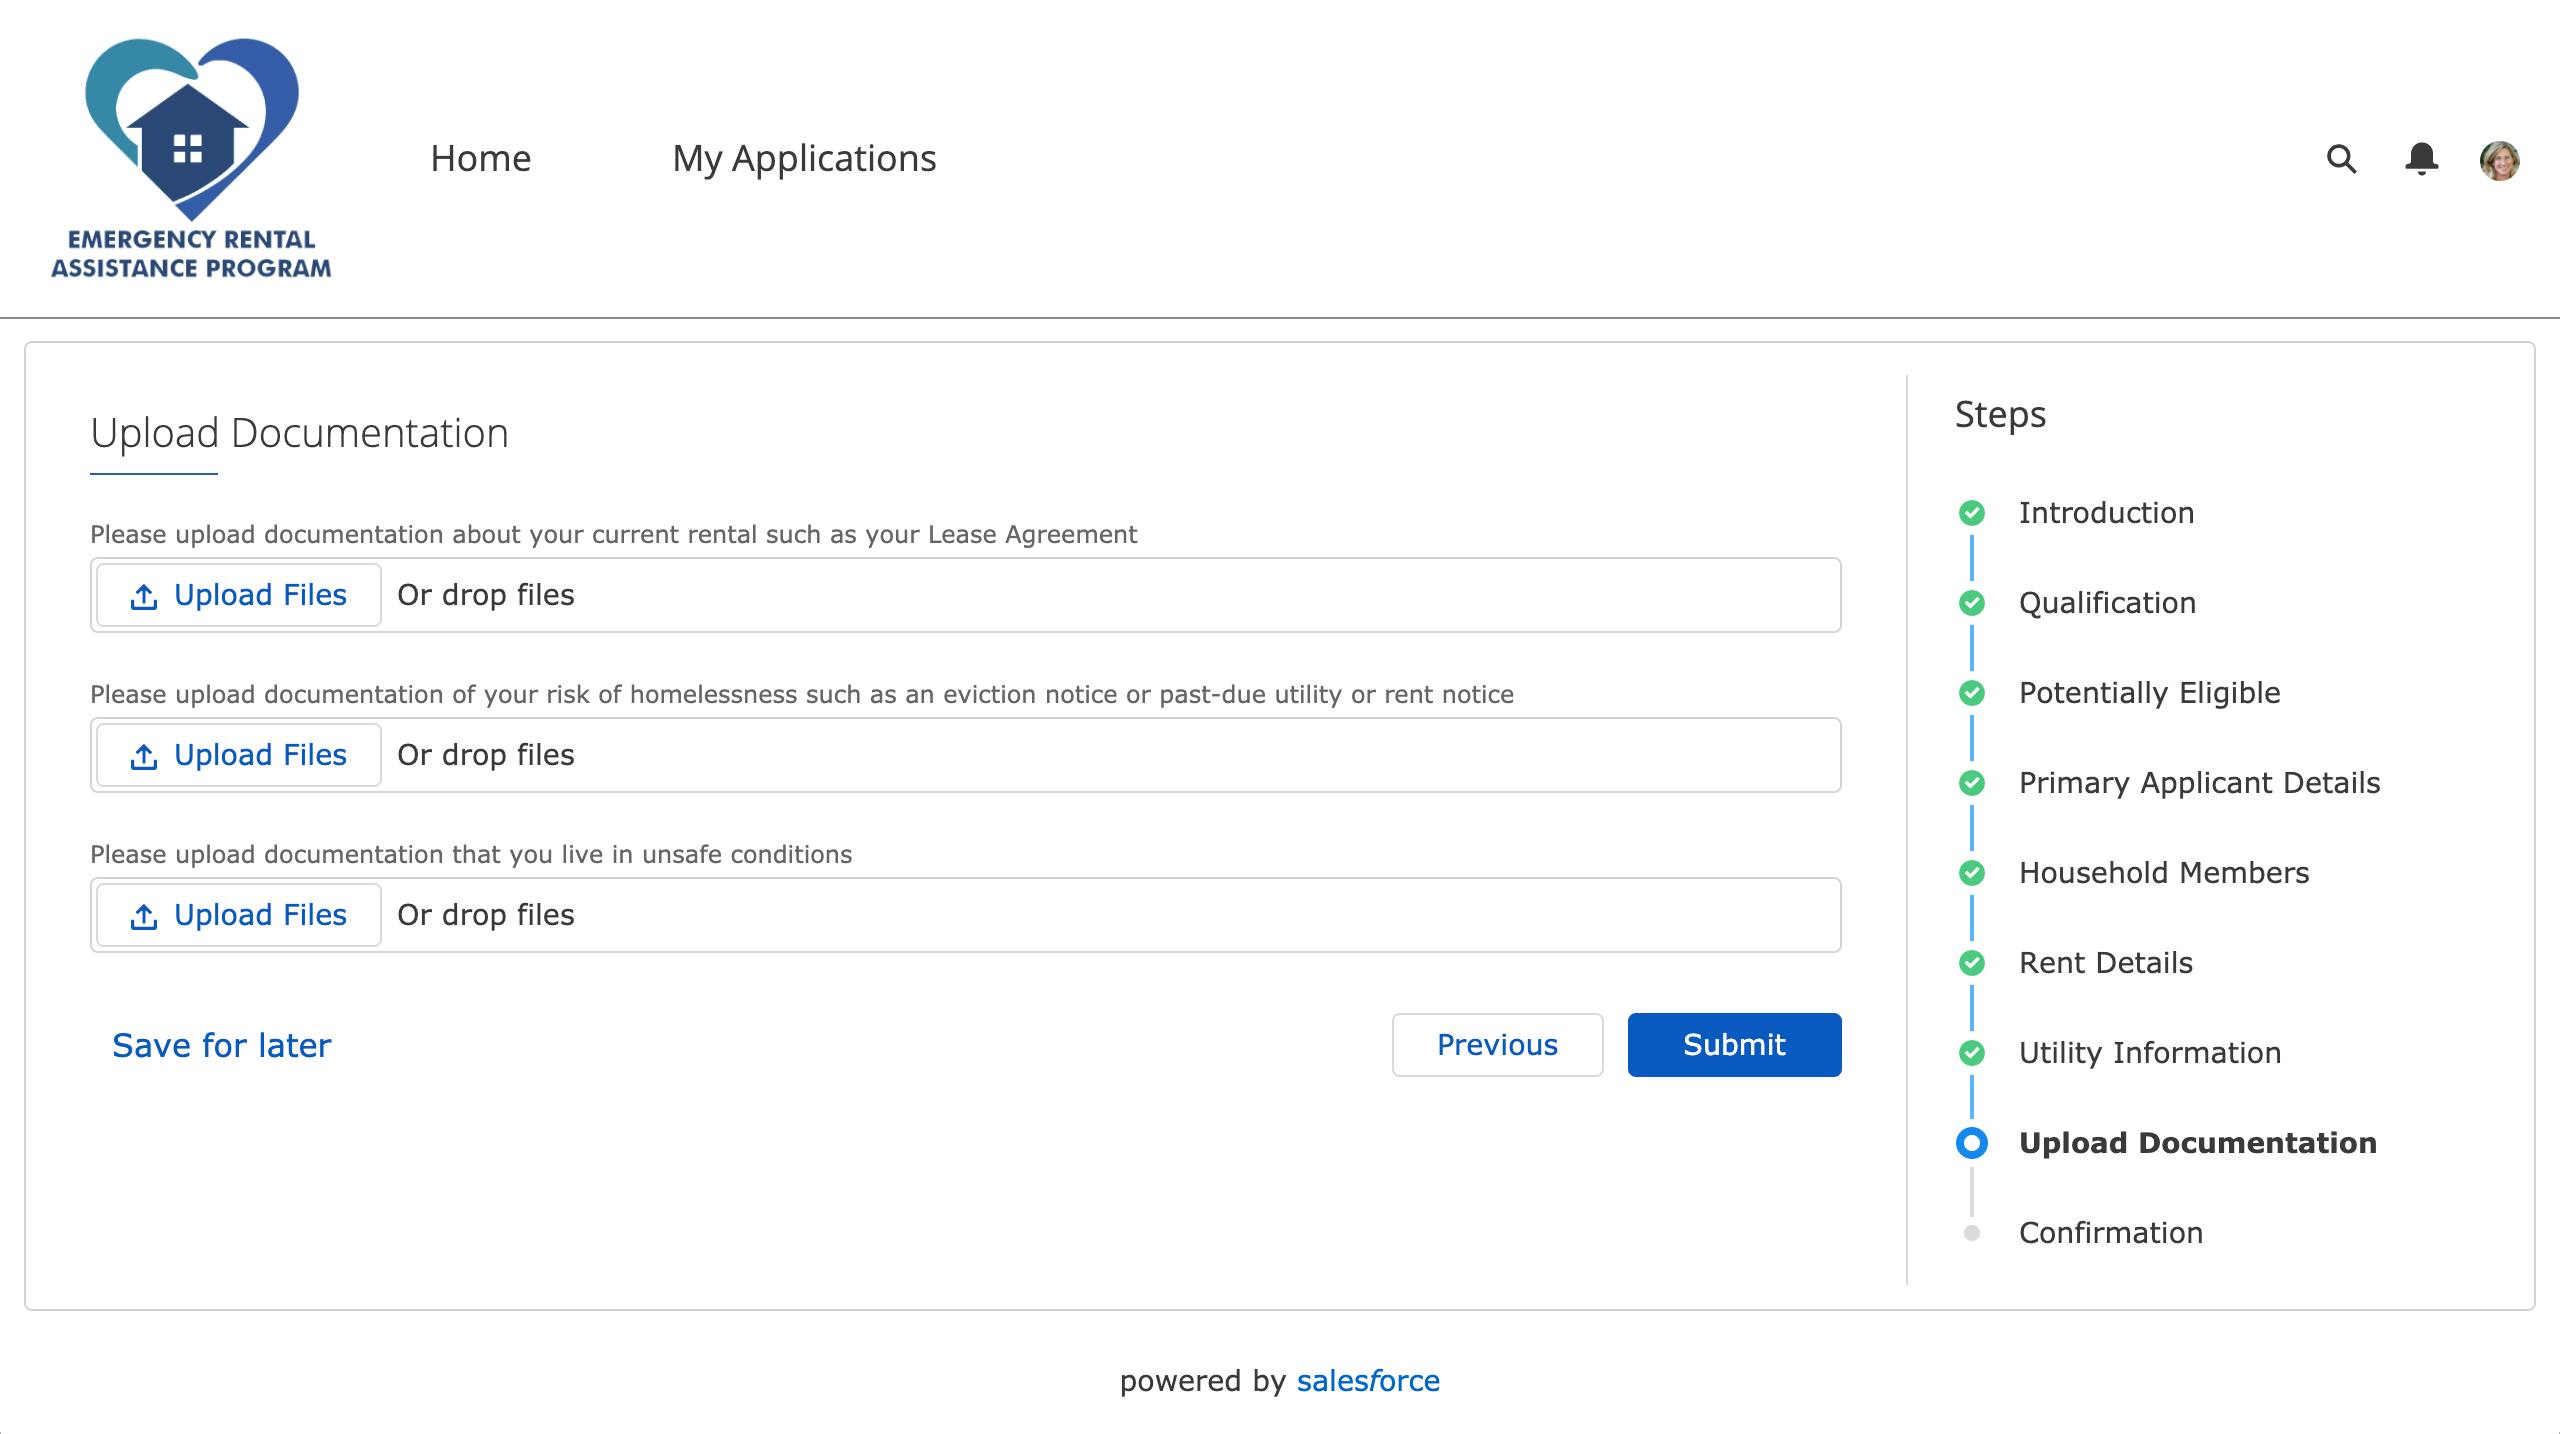The image size is (2560, 1434).
Task: Select the Rent Details step label
Action: [2105, 963]
